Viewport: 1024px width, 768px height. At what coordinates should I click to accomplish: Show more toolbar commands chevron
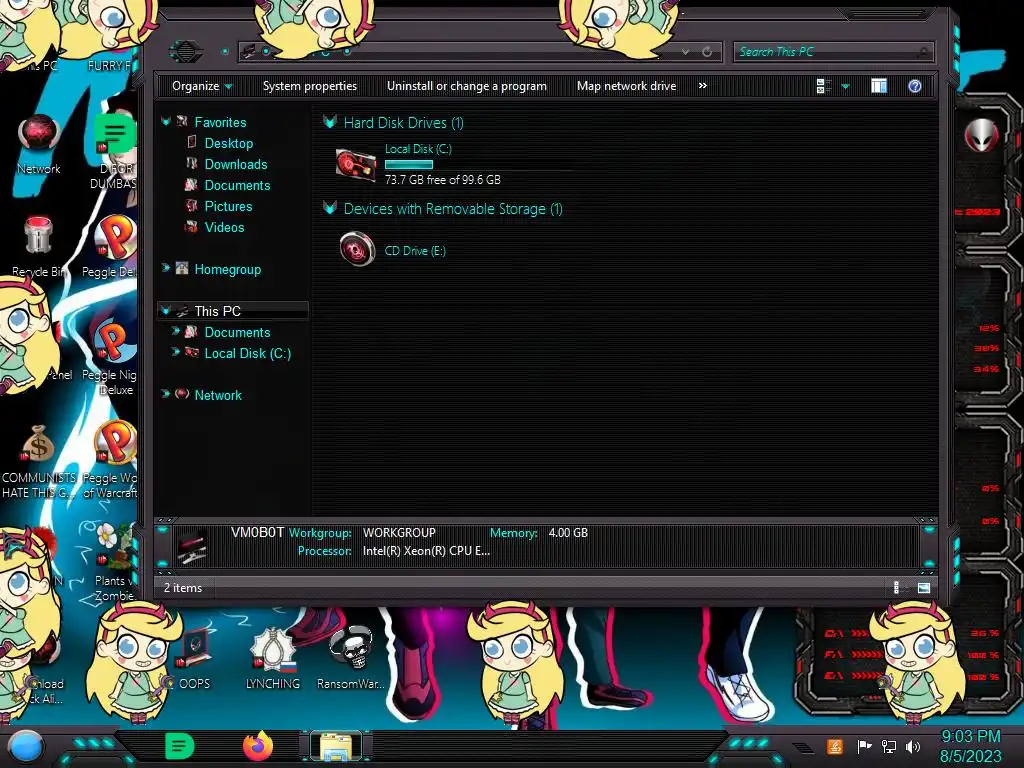(703, 86)
